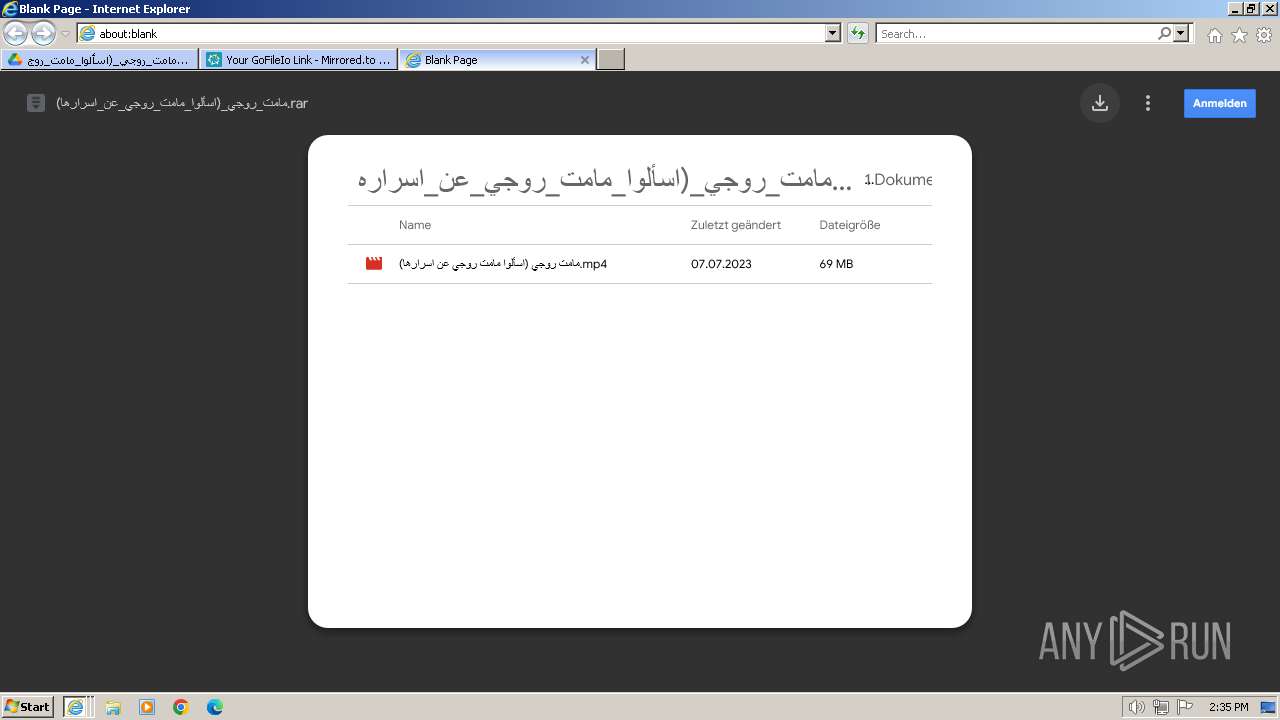This screenshot has height=720, width=1280.
Task: Expand the address bar autocomplete dropdown
Action: point(833,33)
